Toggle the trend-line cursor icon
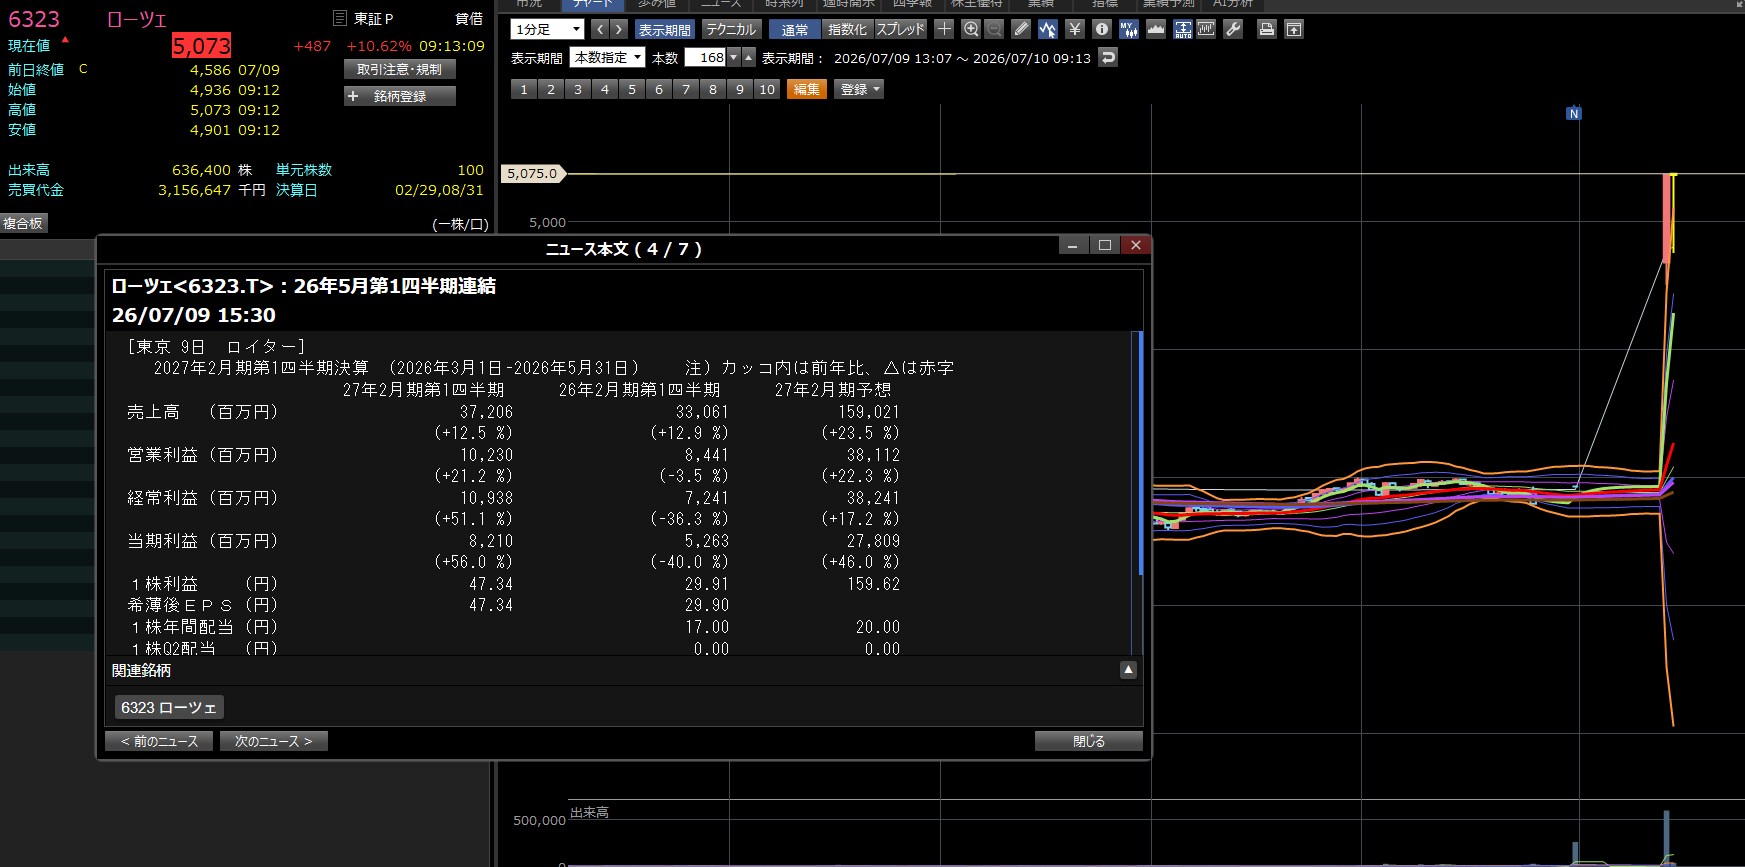 point(1048,29)
